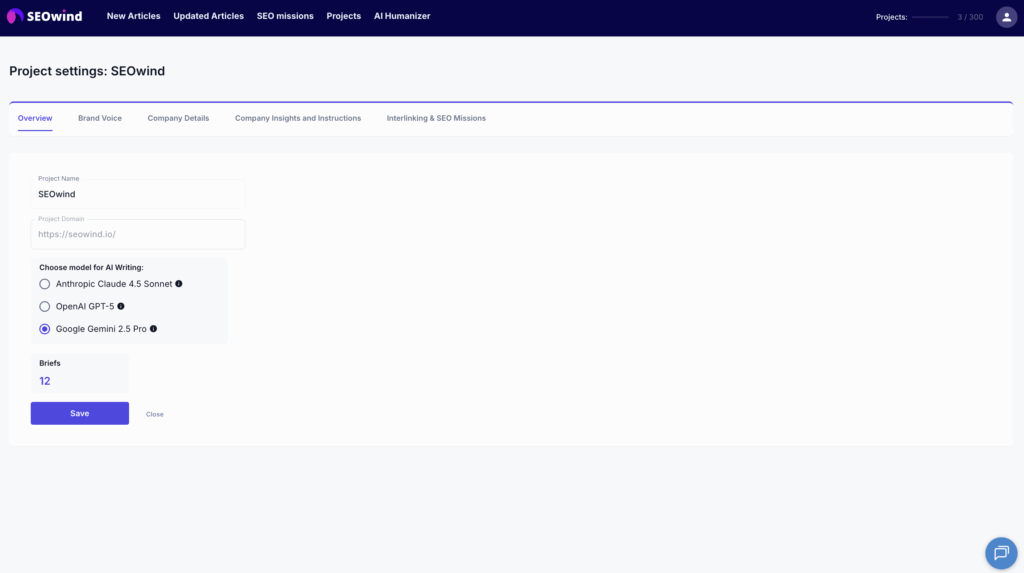Click the Save button

click(80, 414)
